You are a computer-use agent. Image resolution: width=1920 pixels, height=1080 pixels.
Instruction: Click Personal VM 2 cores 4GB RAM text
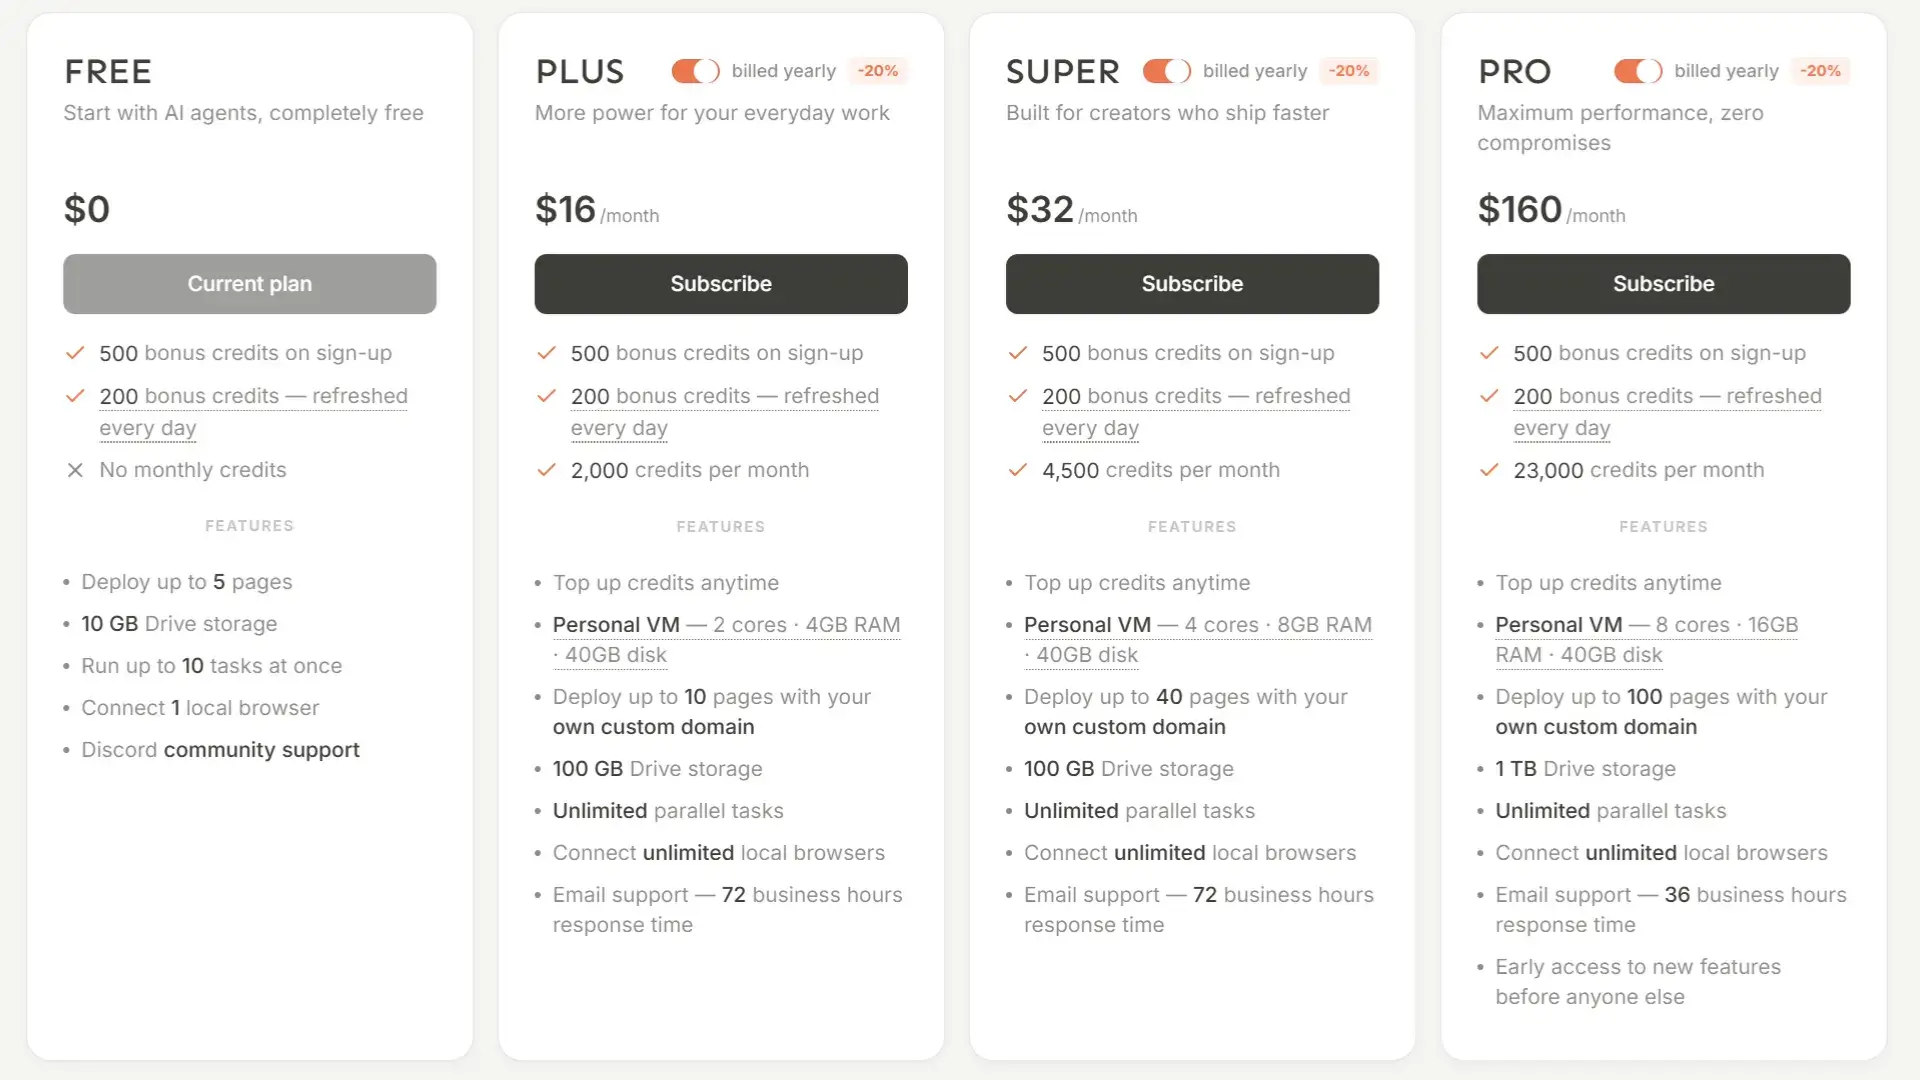coord(726,626)
